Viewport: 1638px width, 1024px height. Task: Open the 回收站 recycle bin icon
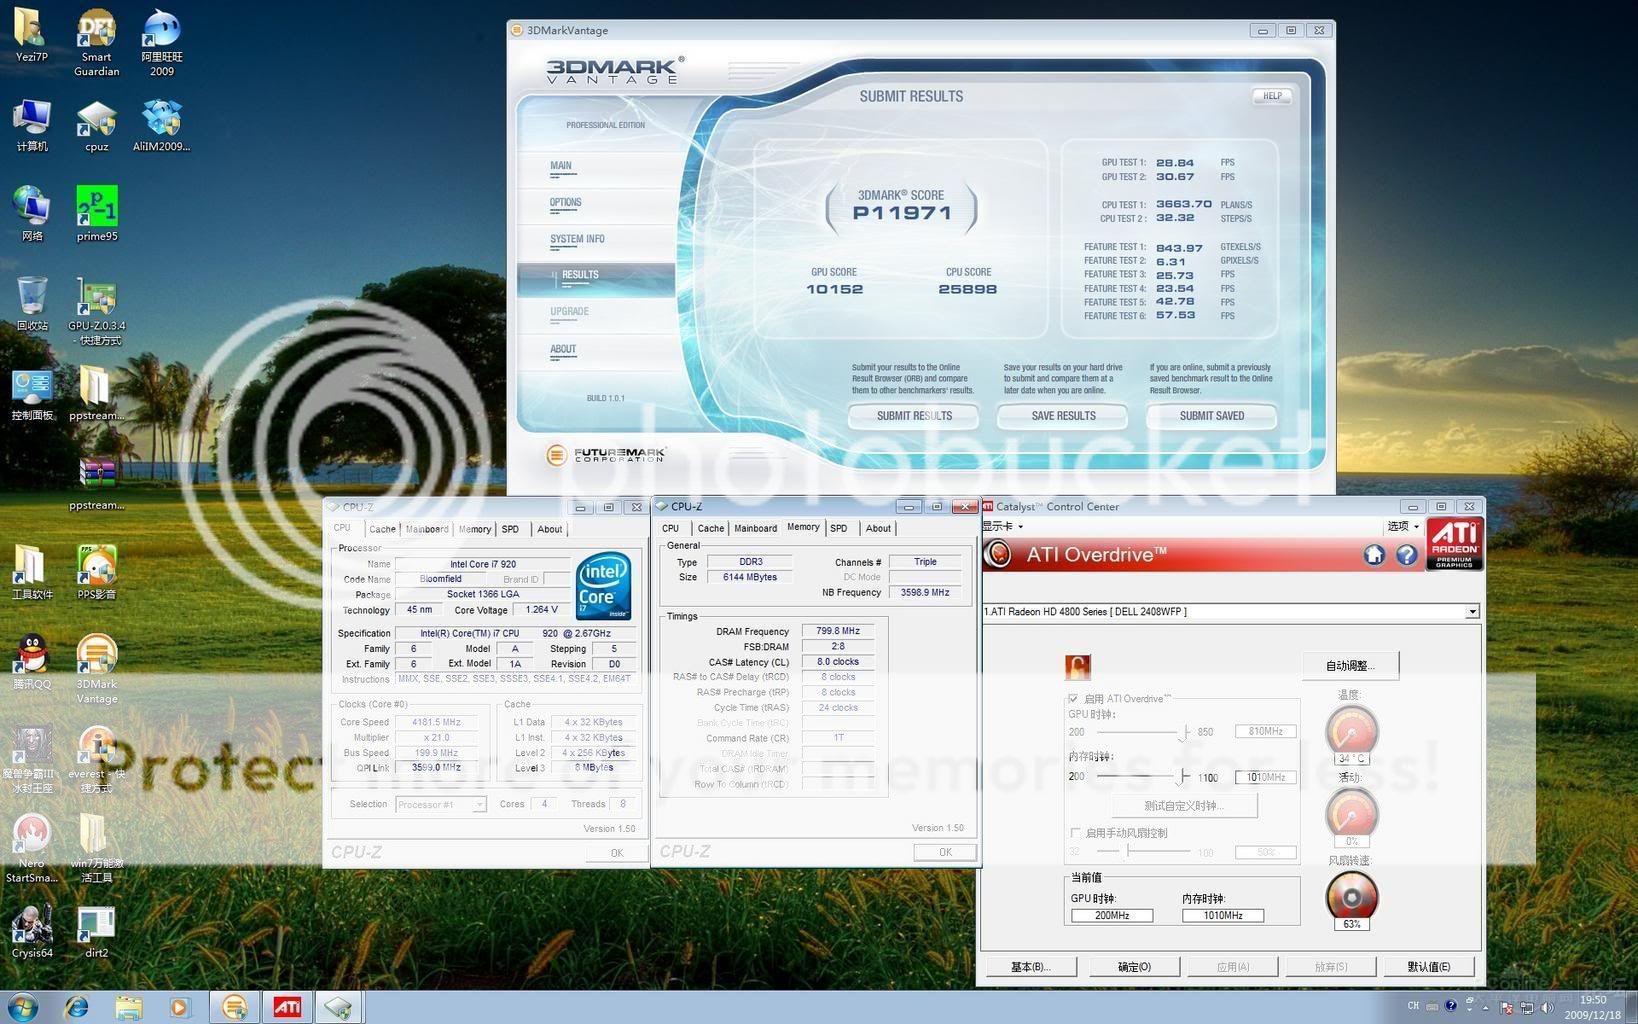[31, 304]
